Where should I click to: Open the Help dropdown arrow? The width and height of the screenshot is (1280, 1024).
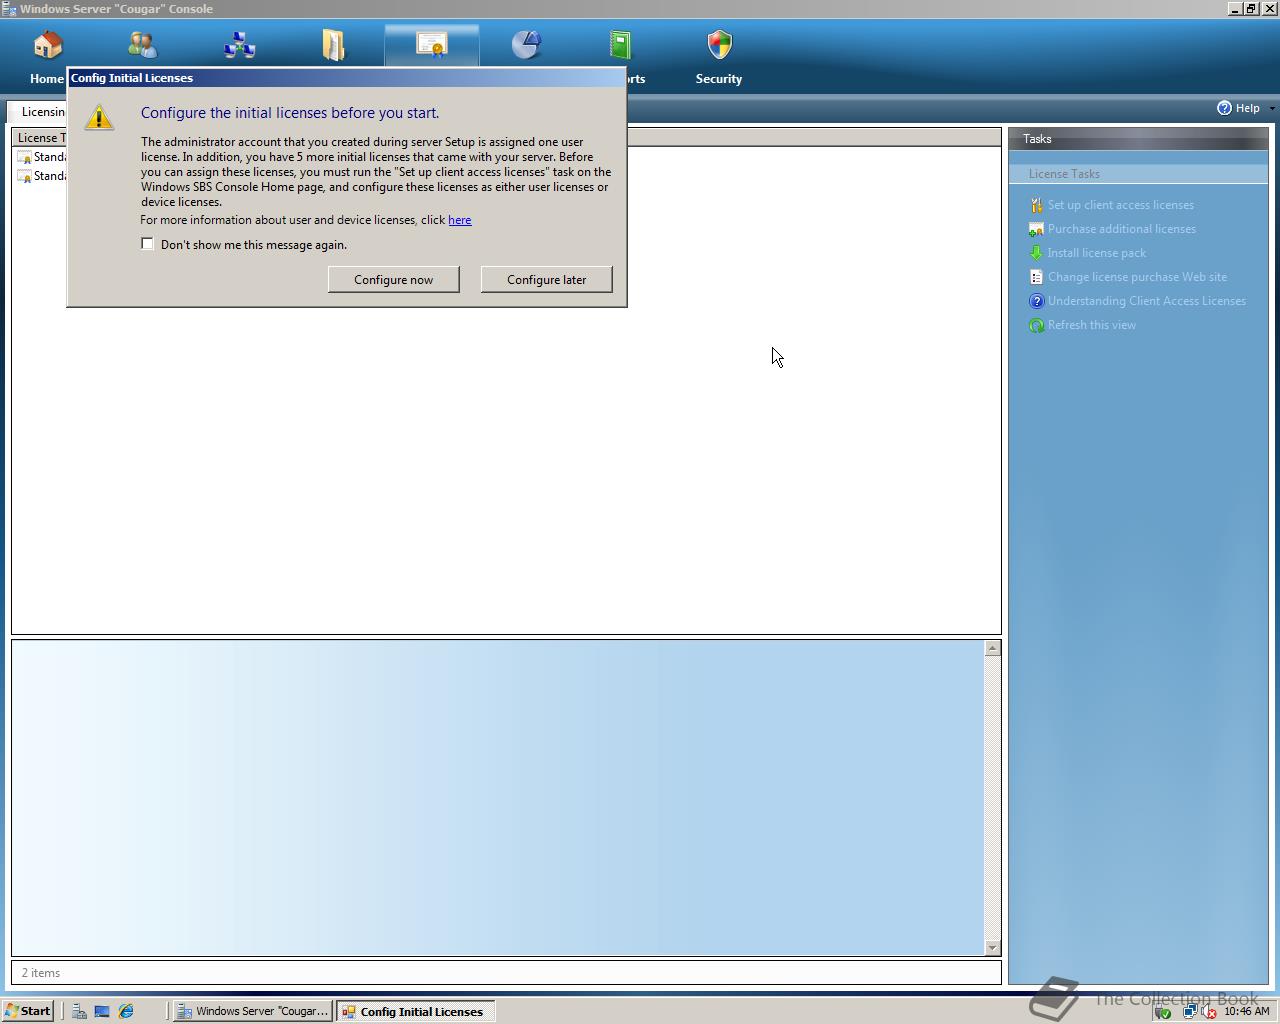[x=1272, y=108]
